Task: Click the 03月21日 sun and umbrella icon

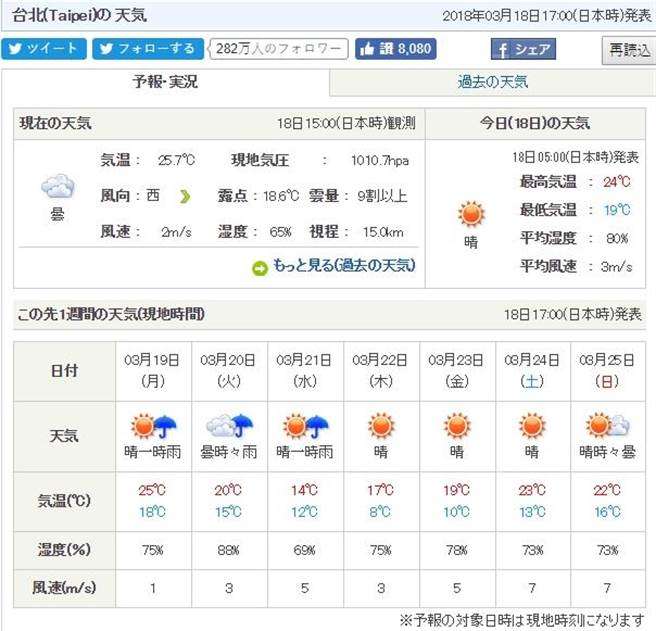Action: coord(305,427)
